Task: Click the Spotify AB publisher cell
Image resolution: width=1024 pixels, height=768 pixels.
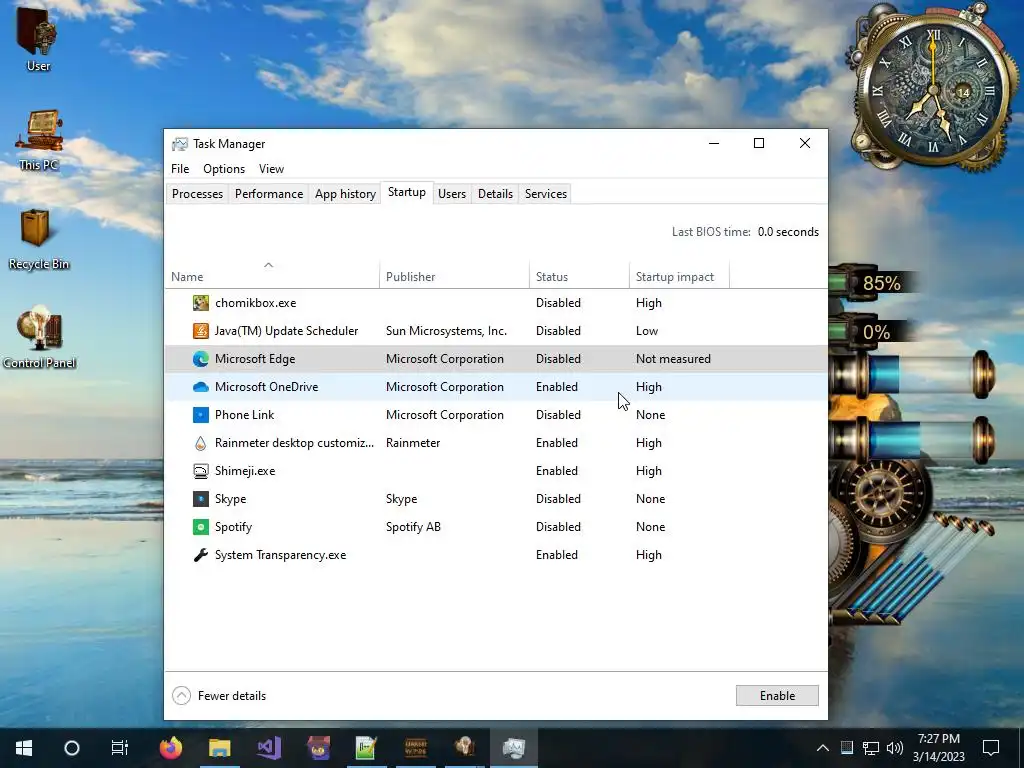Action: click(413, 527)
